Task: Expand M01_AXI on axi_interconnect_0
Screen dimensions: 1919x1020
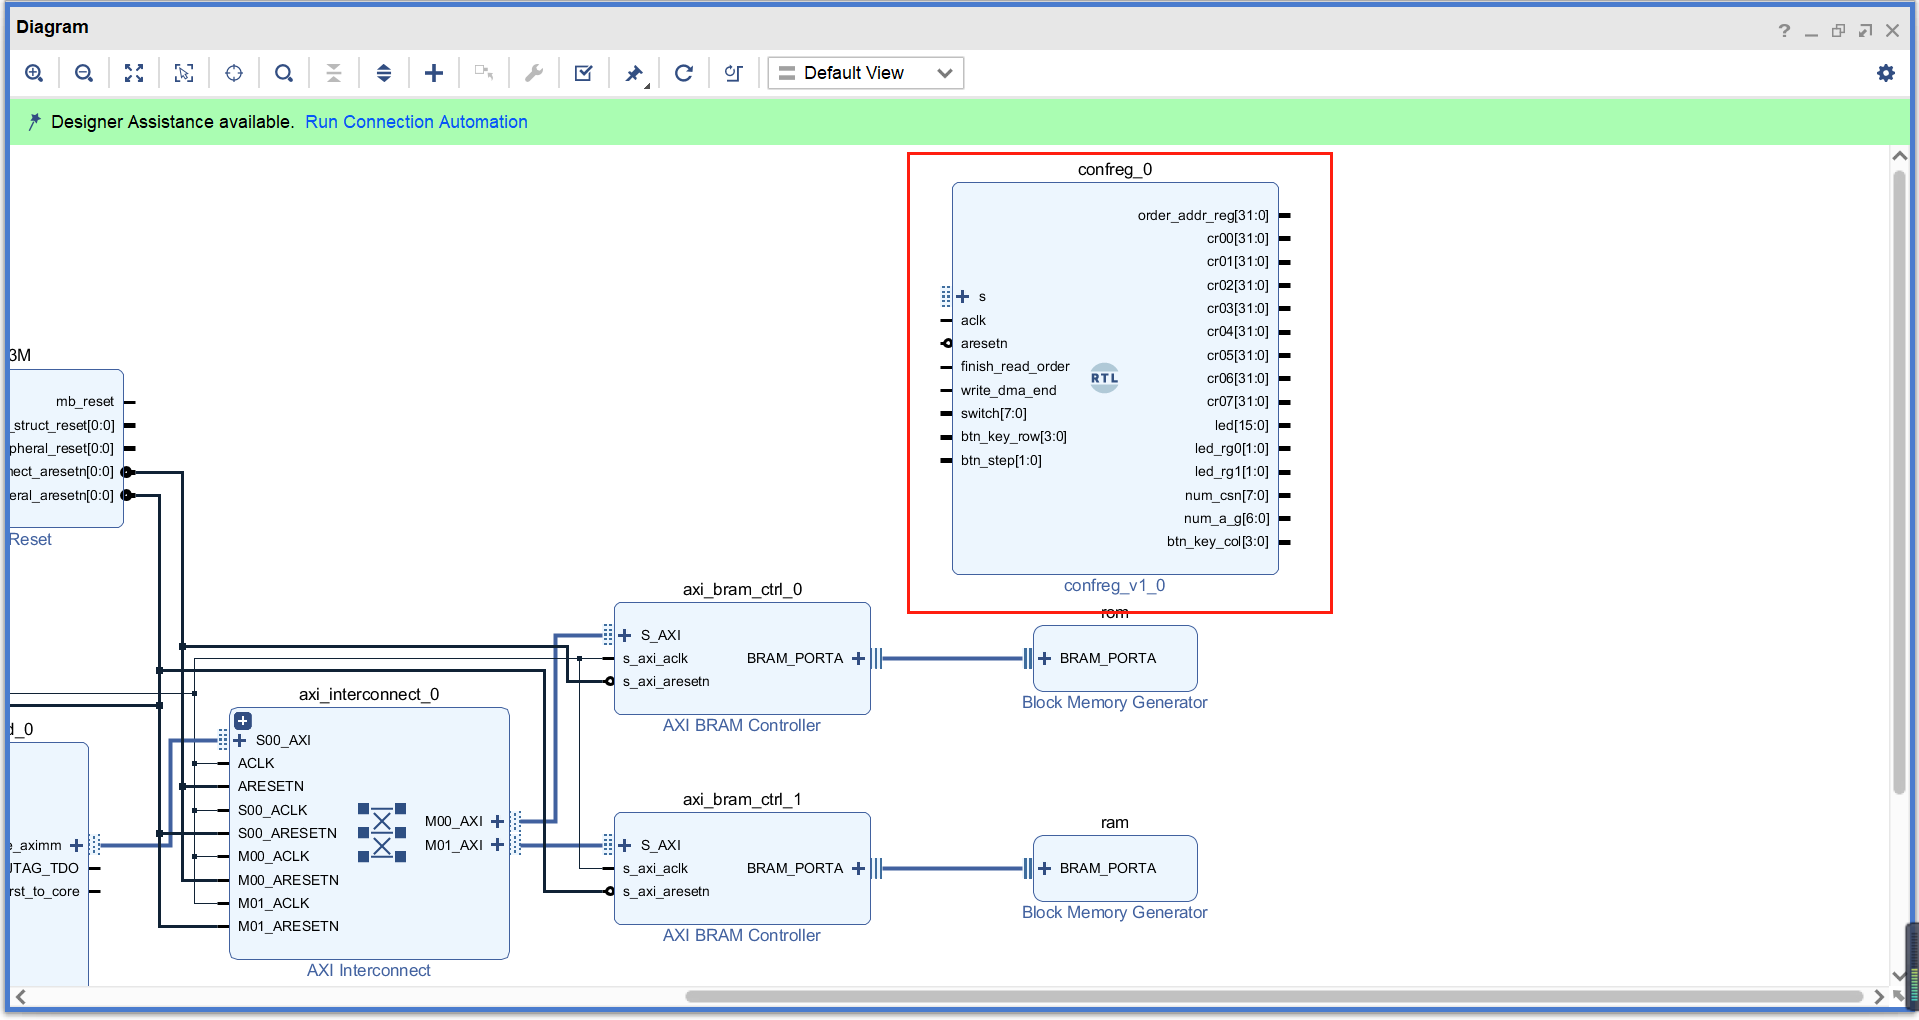Action: click(x=497, y=845)
